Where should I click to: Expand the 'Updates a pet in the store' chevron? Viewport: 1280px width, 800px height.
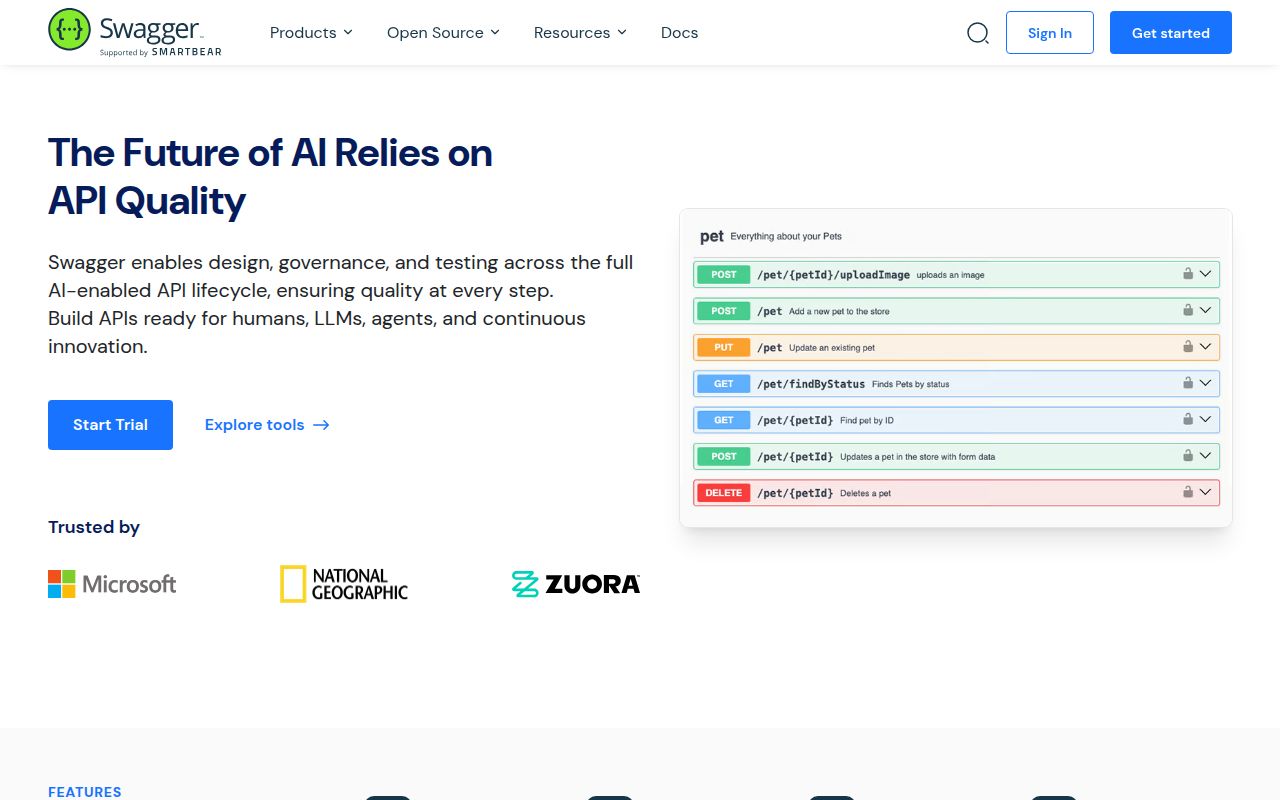[x=1206, y=456]
